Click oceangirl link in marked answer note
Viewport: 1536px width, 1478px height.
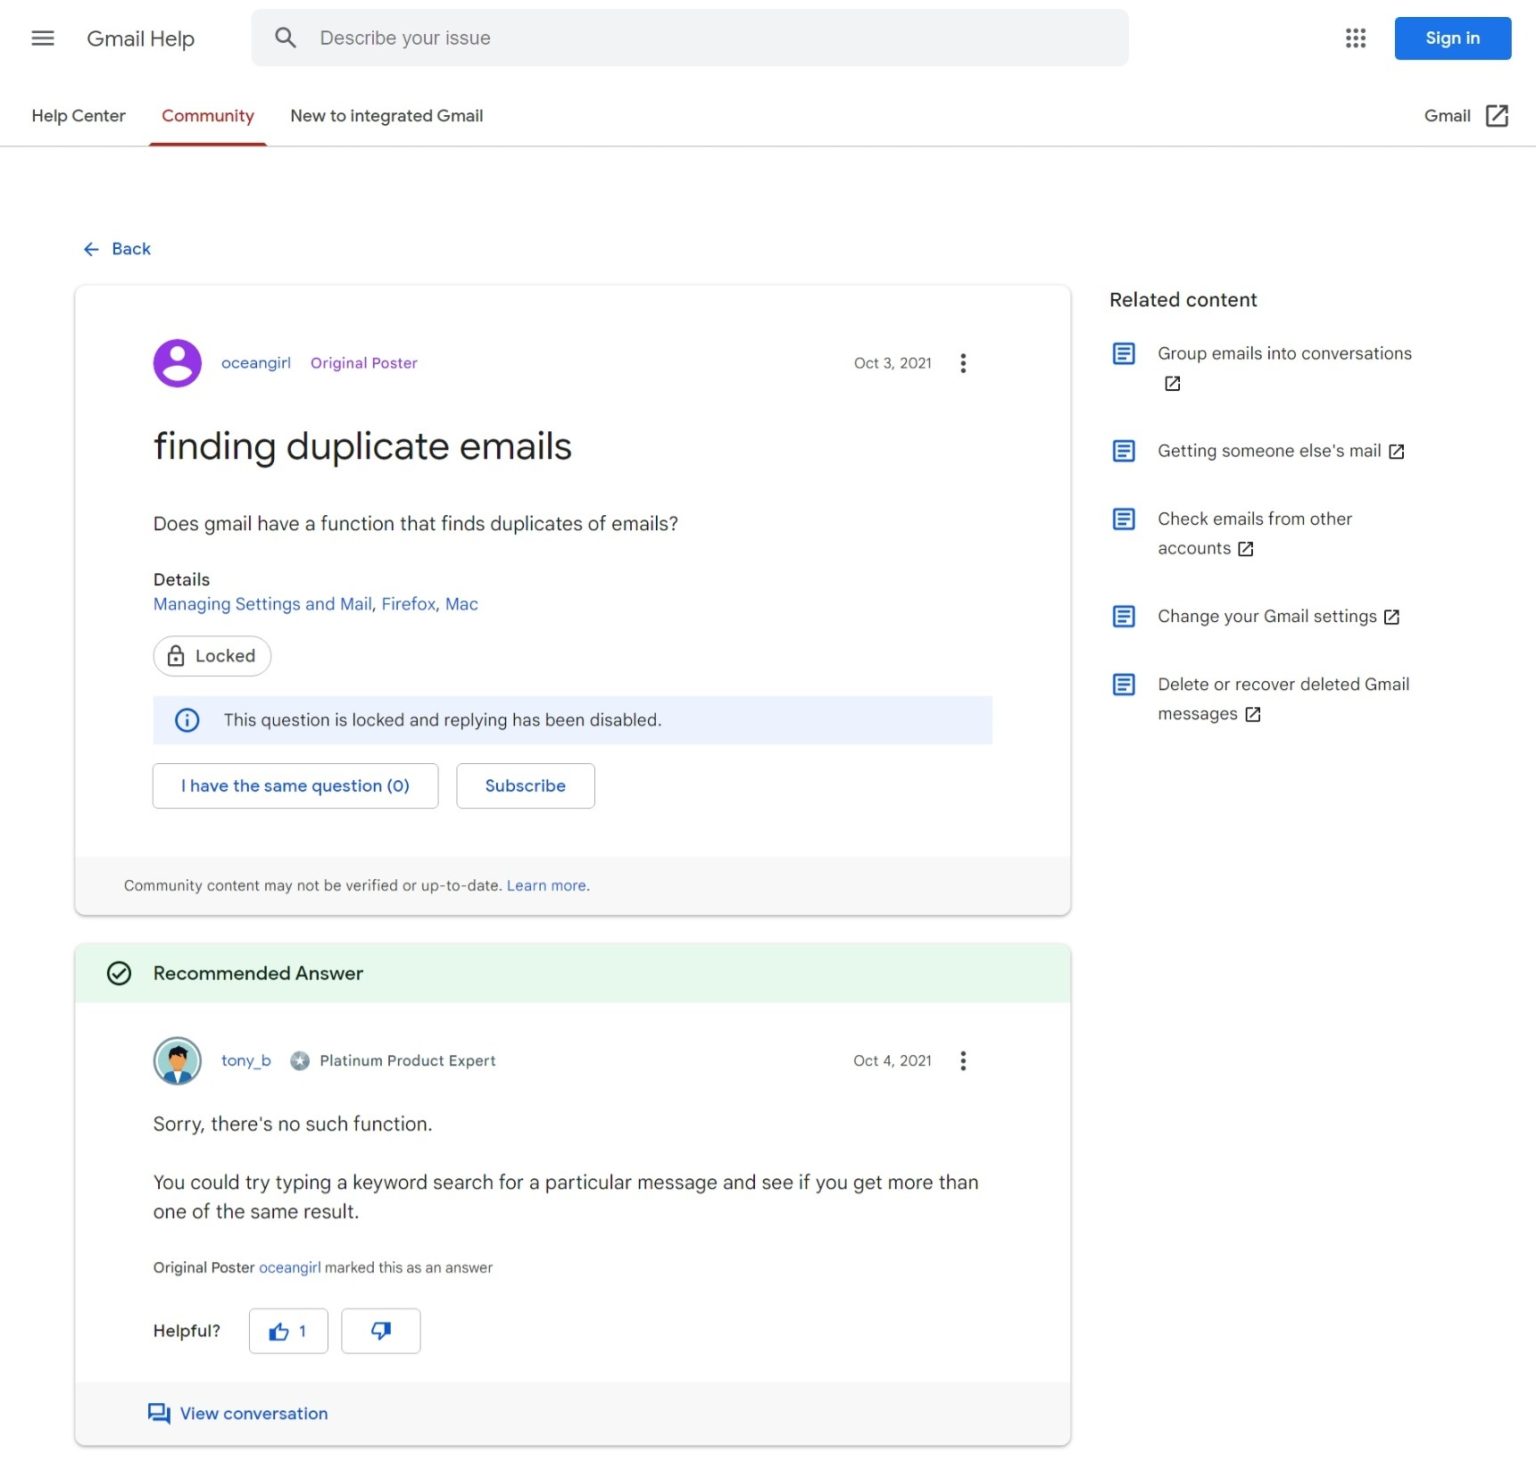tap(290, 1268)
